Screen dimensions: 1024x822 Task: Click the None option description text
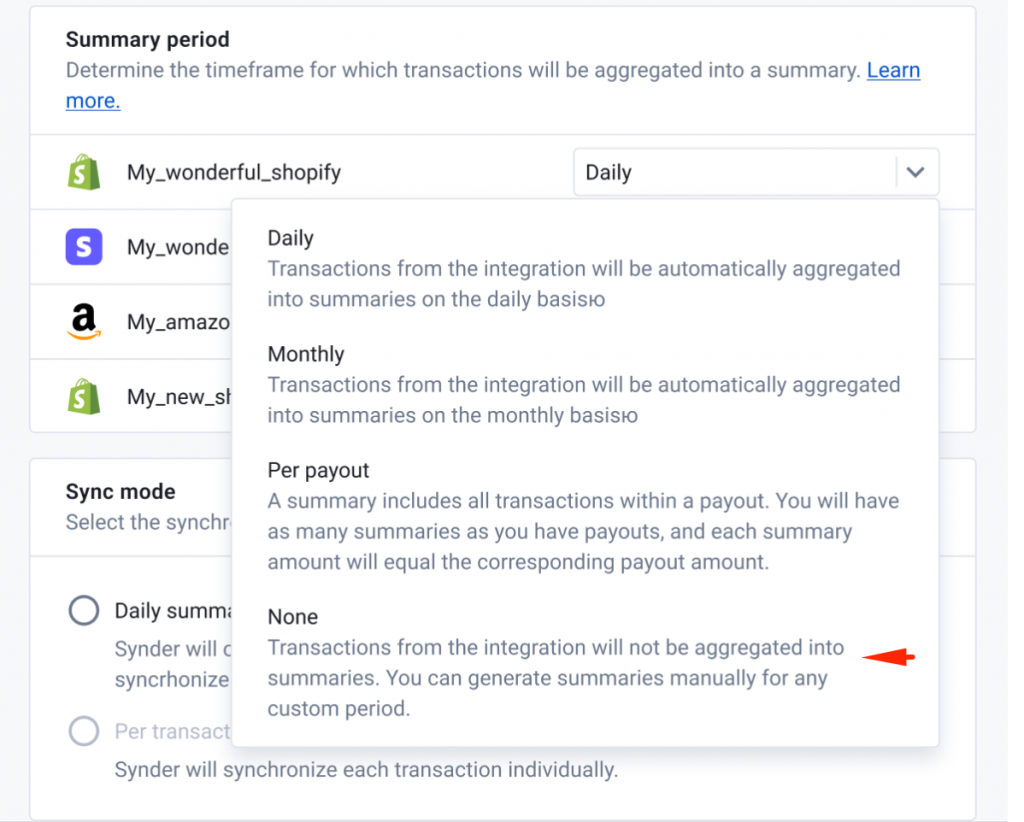point(555,679)
